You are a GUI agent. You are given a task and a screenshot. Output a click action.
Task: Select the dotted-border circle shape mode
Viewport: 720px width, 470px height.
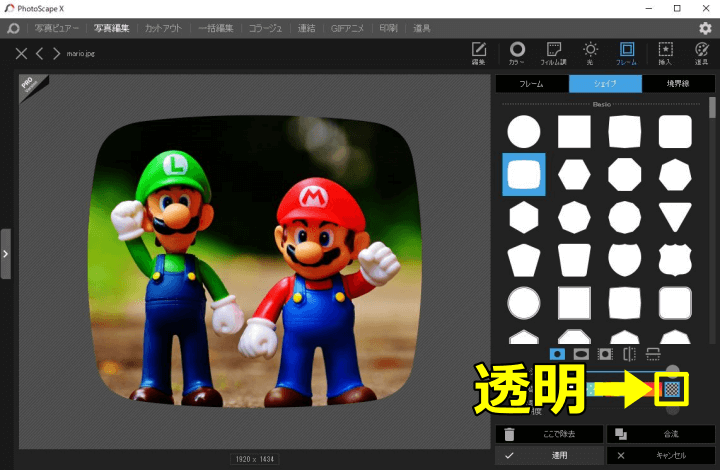pos(605,354)
